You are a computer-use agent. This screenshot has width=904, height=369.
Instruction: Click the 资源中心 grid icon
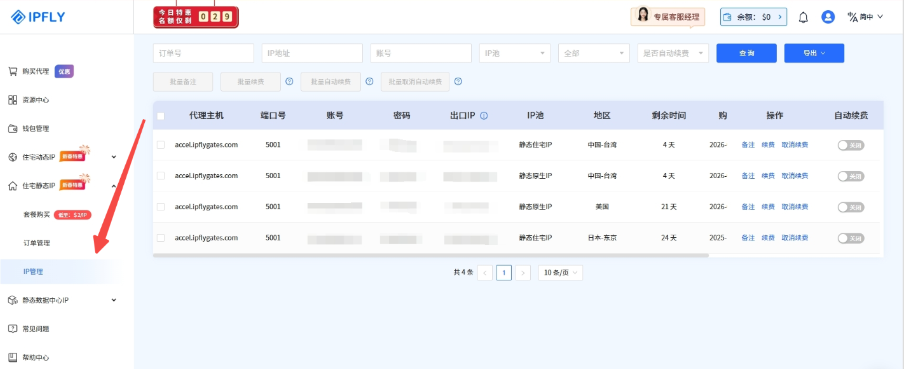coord(13,100)
